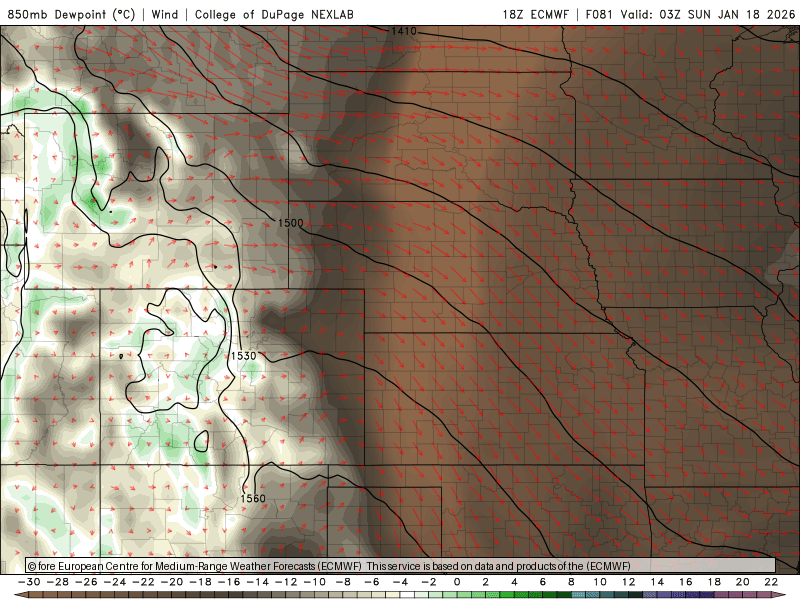This screenshot has height=600, width=800.
Task: Click the -8 value on the color scale
Action: [343, 582]
